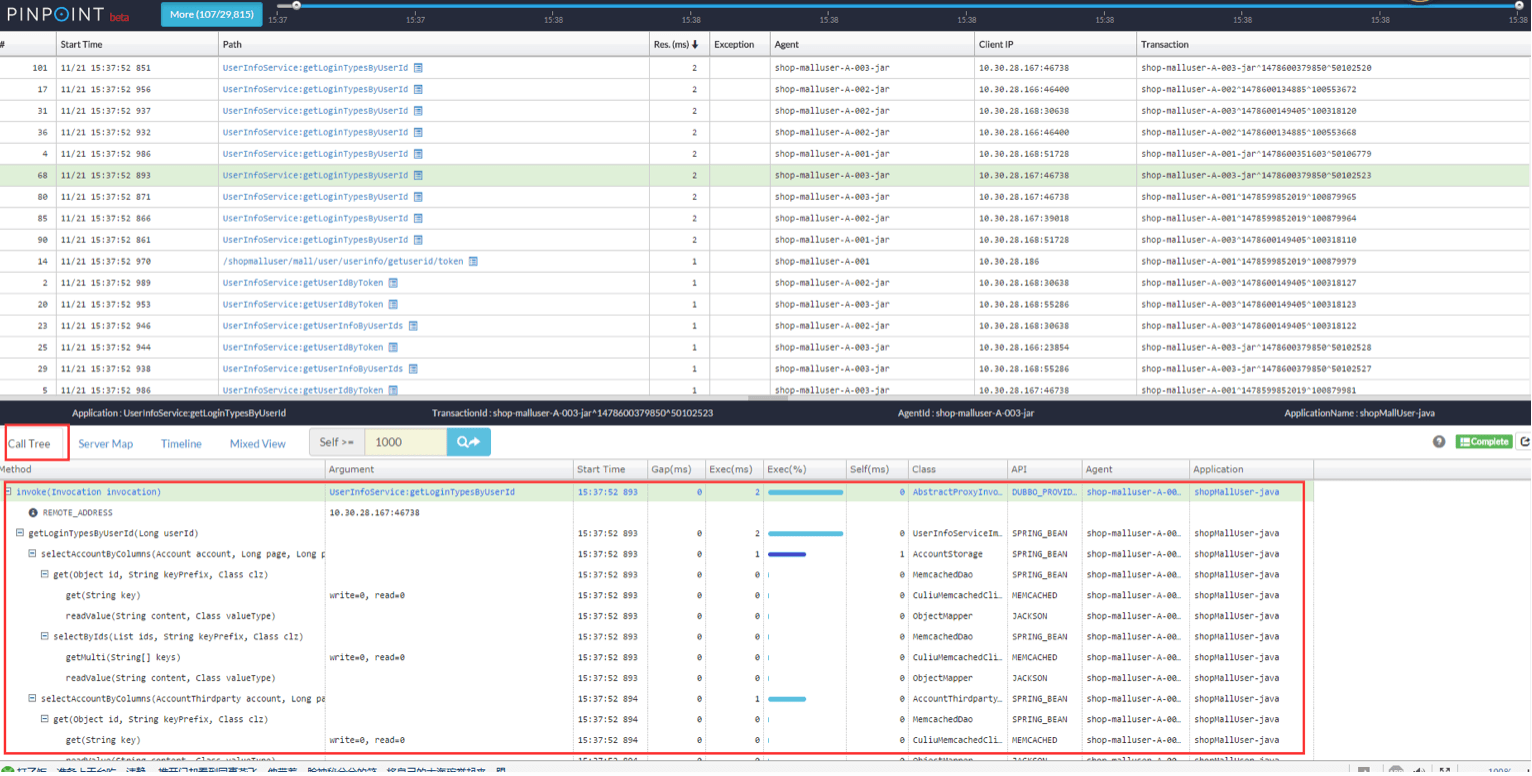Open the Timeline tab

(x=181, y=444)
